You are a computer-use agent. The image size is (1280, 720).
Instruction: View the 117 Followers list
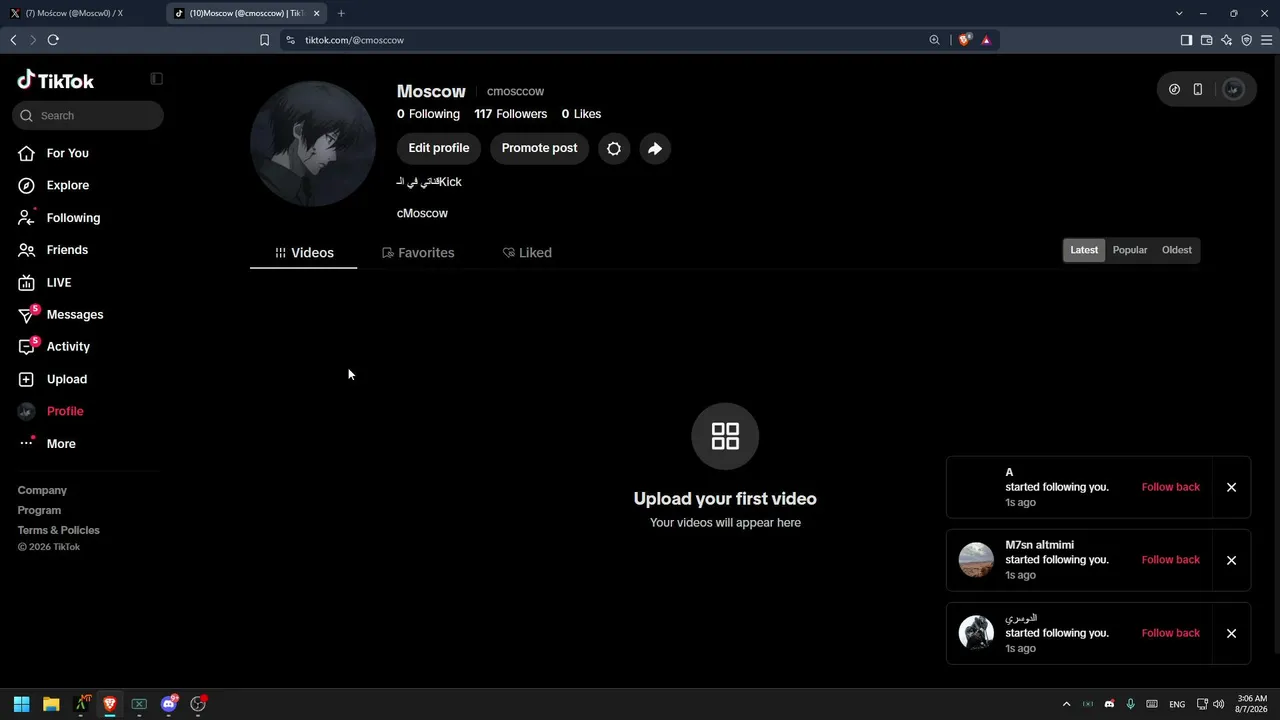click(x=510, y=114)
